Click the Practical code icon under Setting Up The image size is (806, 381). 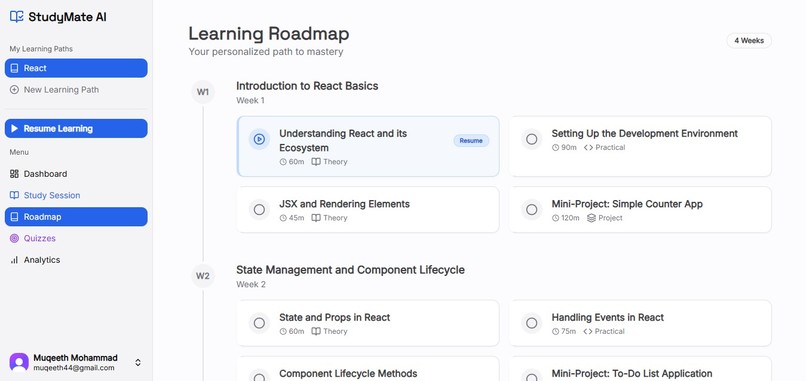point(588,148)
